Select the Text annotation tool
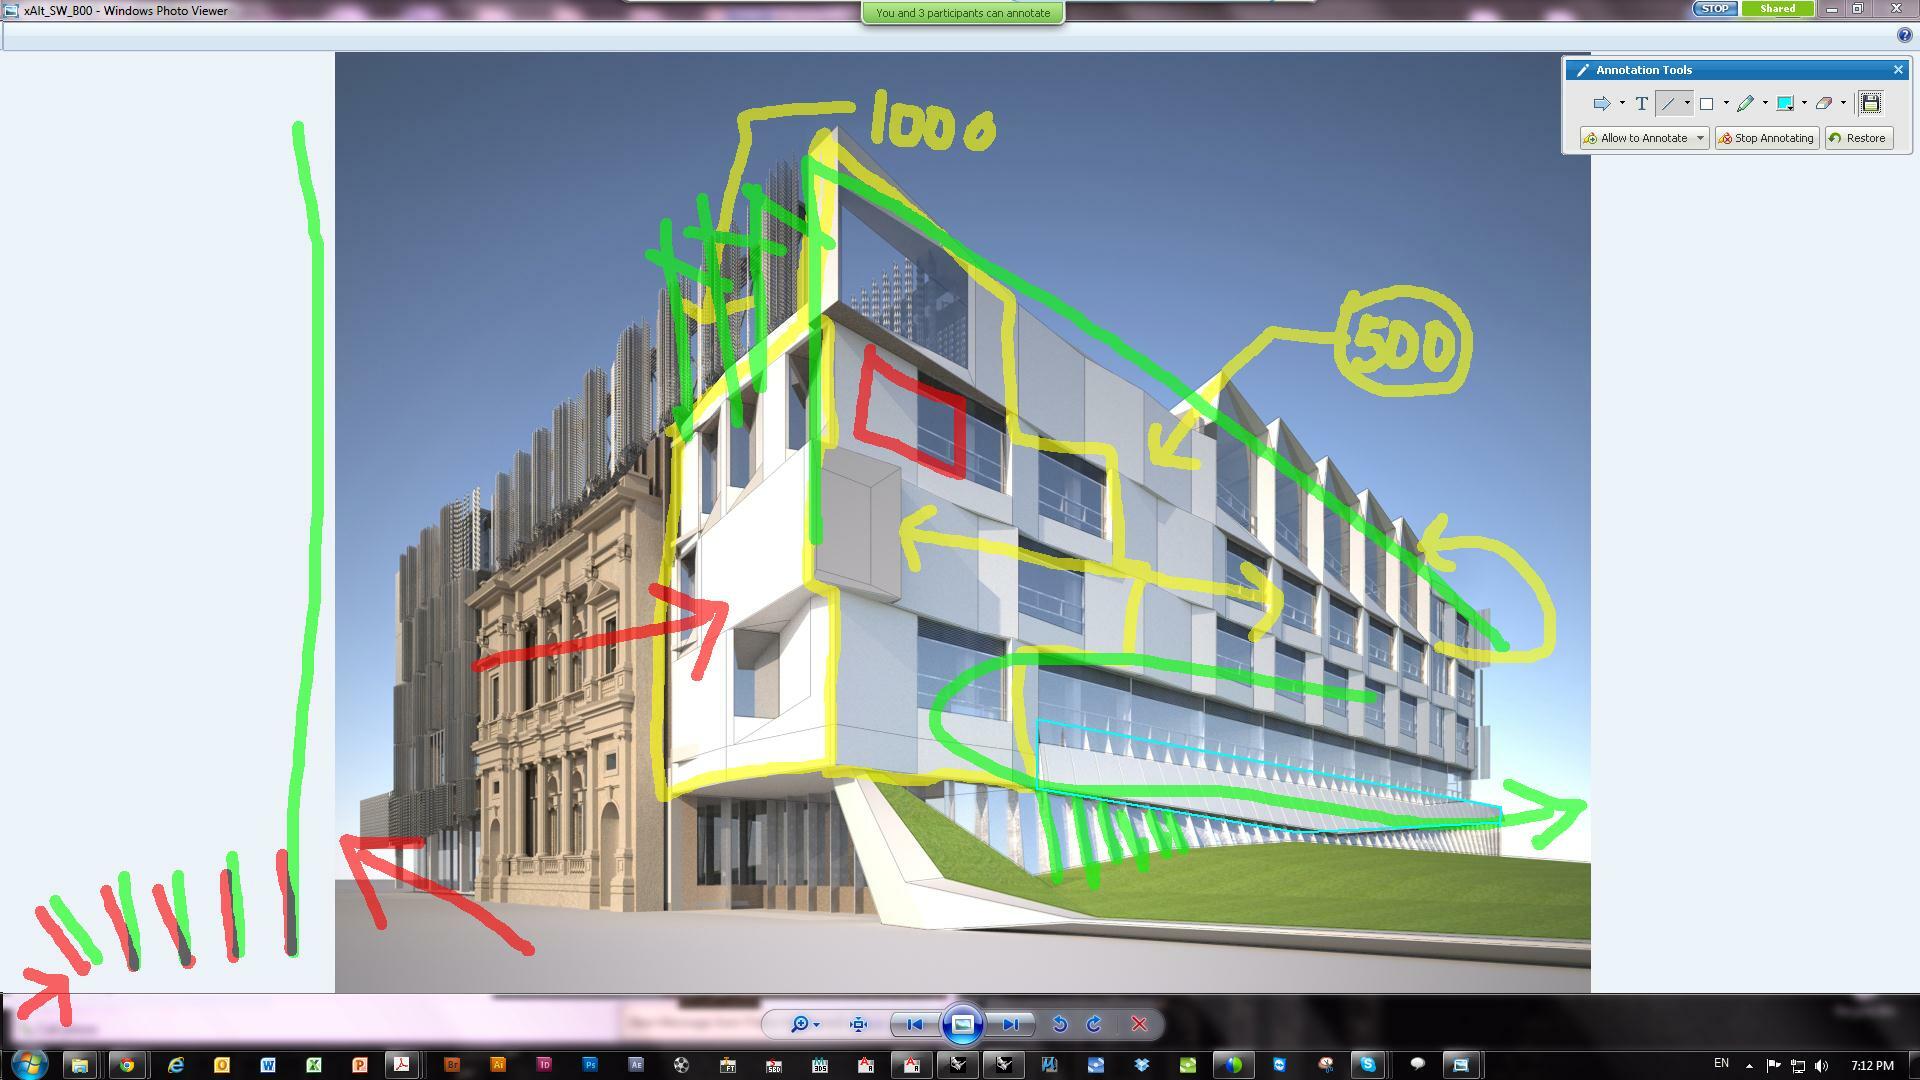Viewport: 1920px width, 1080px height. [1641, 103]
